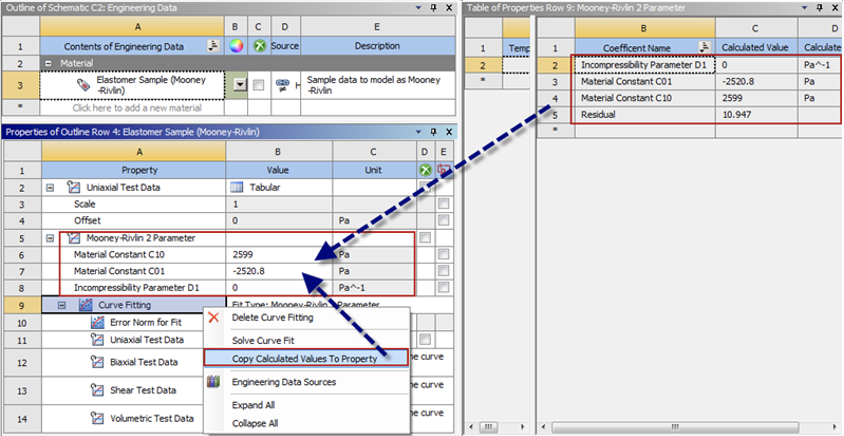Click the Description column header in Outline
844x436 pixels.
pos(377,46)
